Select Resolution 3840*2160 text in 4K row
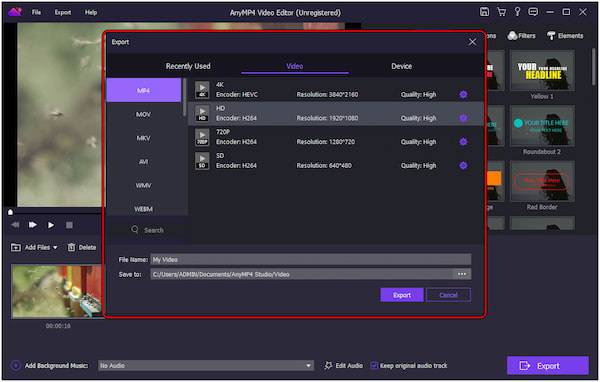Viewport: 600px width, 382px height. 327,95
